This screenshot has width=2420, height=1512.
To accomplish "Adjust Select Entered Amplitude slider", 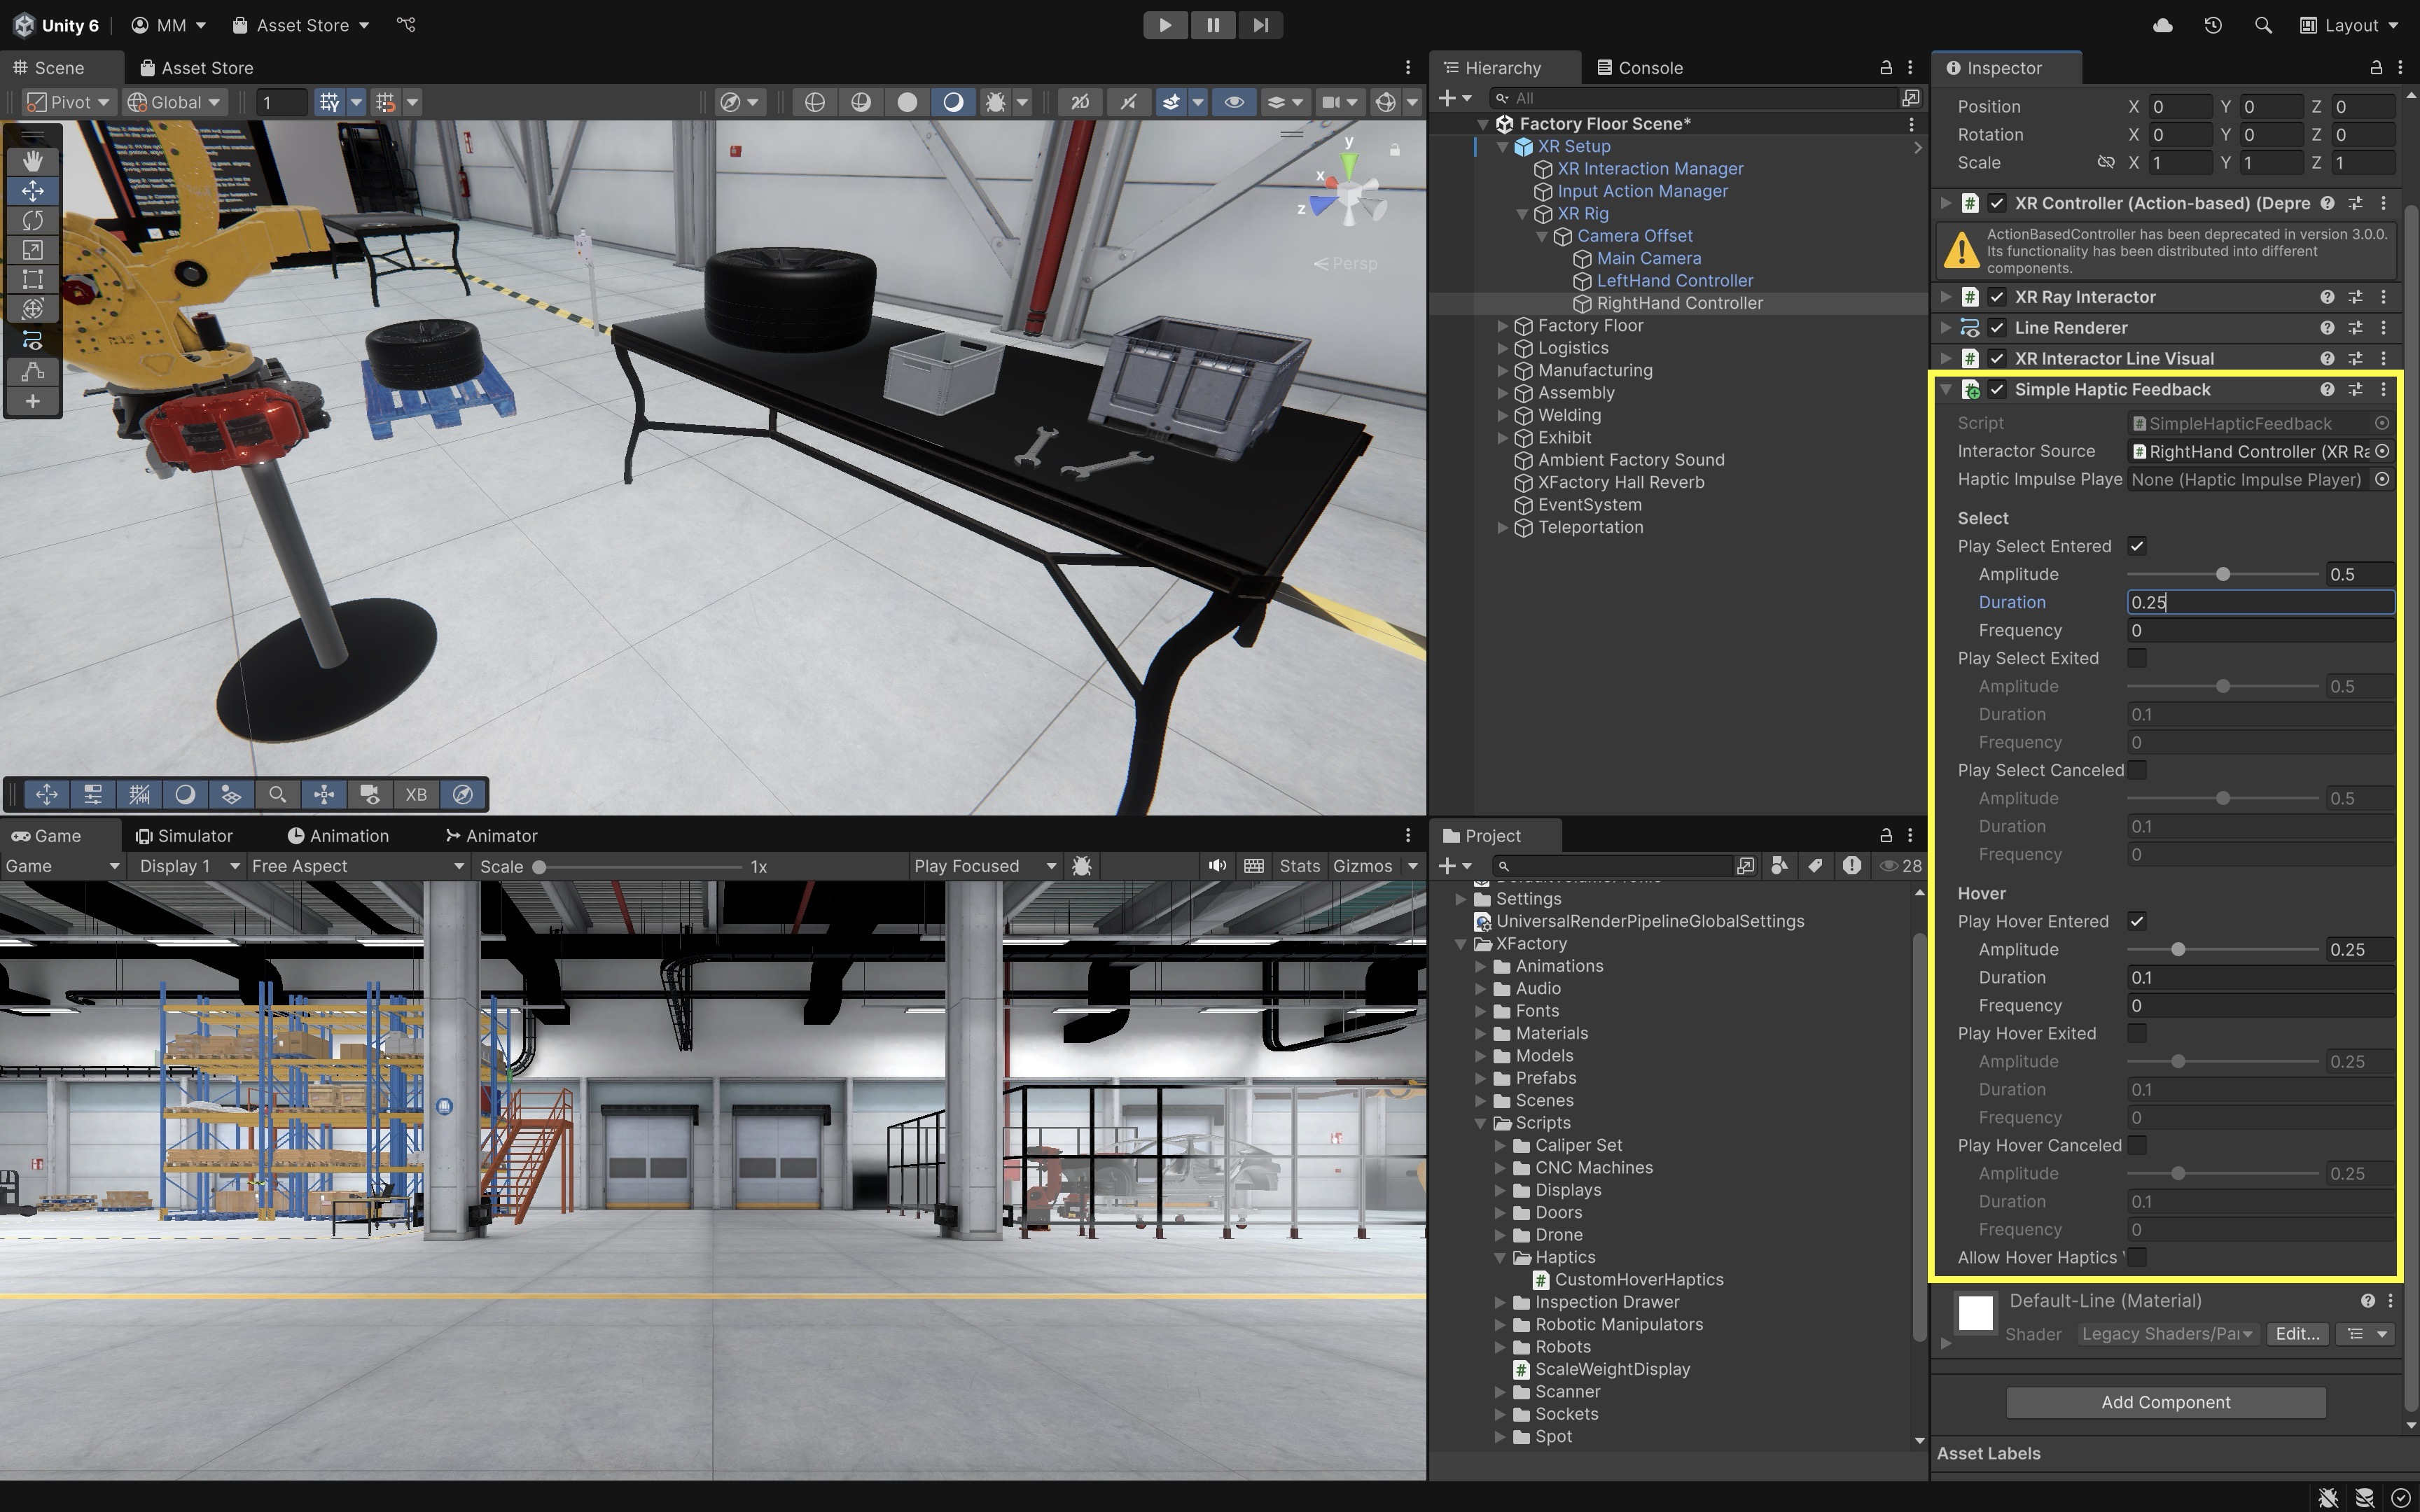I will 2222,574.
